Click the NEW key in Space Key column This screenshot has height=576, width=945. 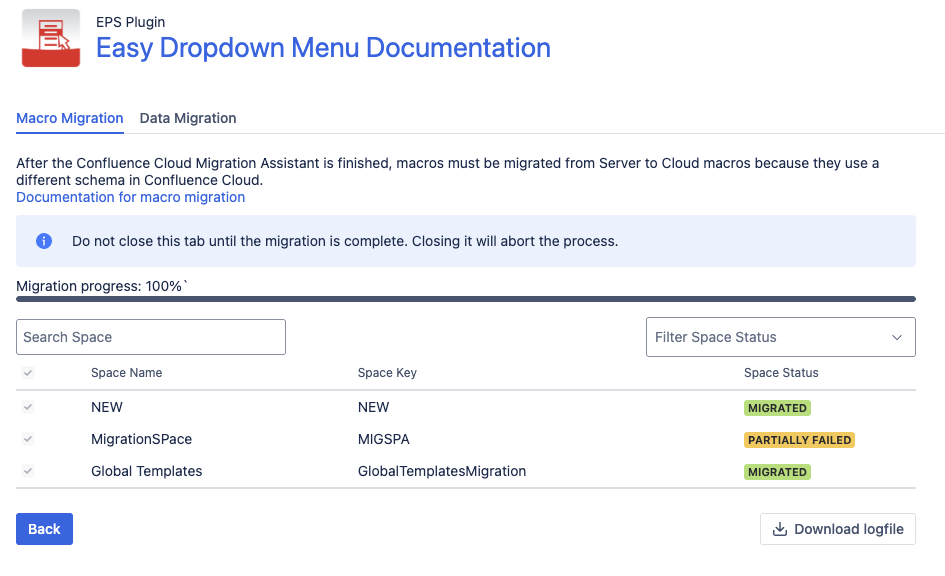[x=374, y=407]
